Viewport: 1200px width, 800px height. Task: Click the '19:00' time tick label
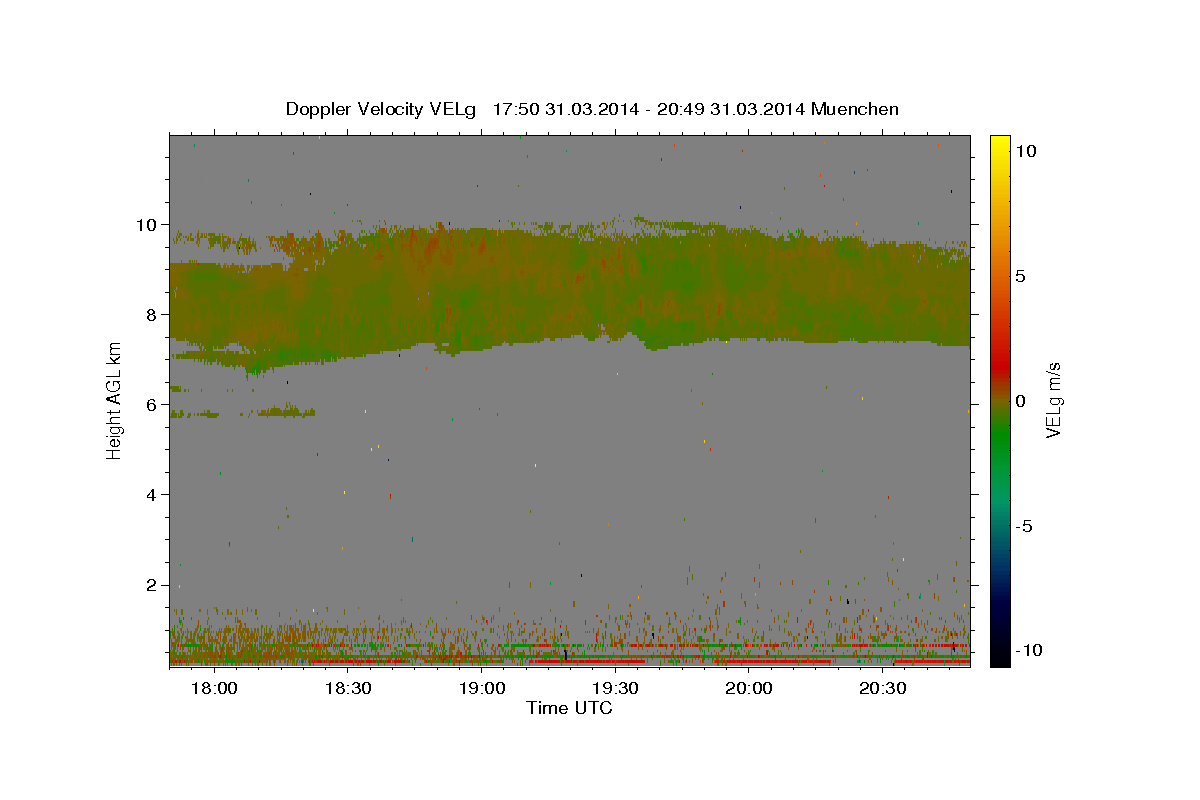click(481, 688)
